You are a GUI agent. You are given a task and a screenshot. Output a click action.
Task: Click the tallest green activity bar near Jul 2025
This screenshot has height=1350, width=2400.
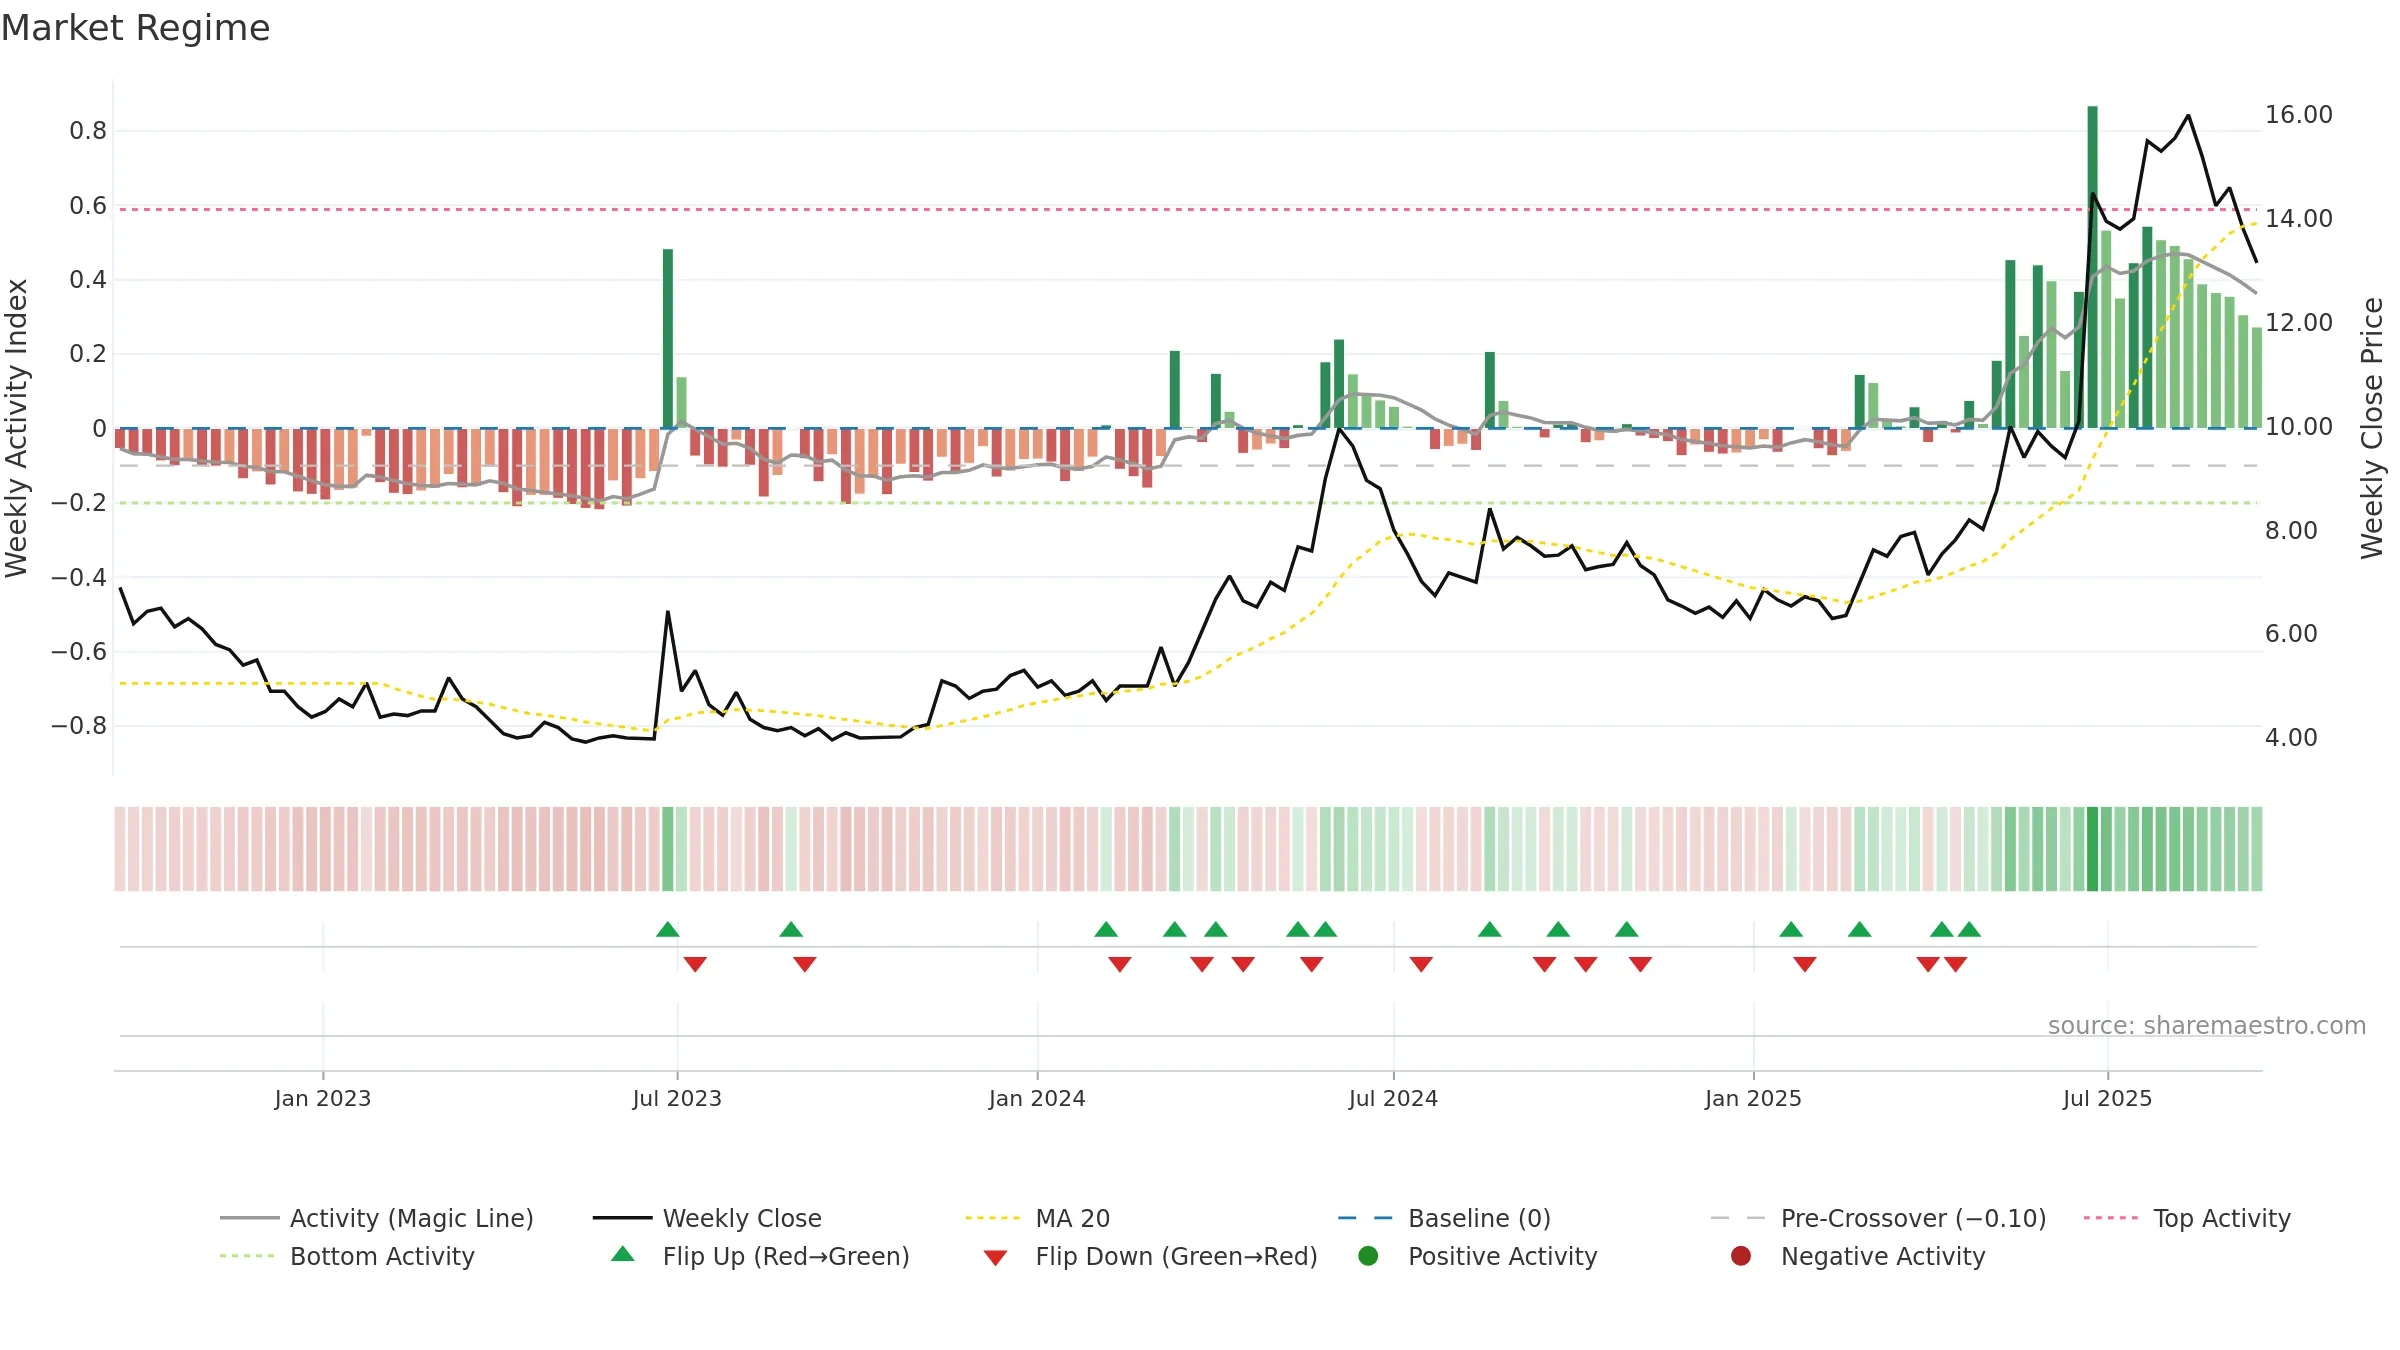click(x=2092, y=267)
